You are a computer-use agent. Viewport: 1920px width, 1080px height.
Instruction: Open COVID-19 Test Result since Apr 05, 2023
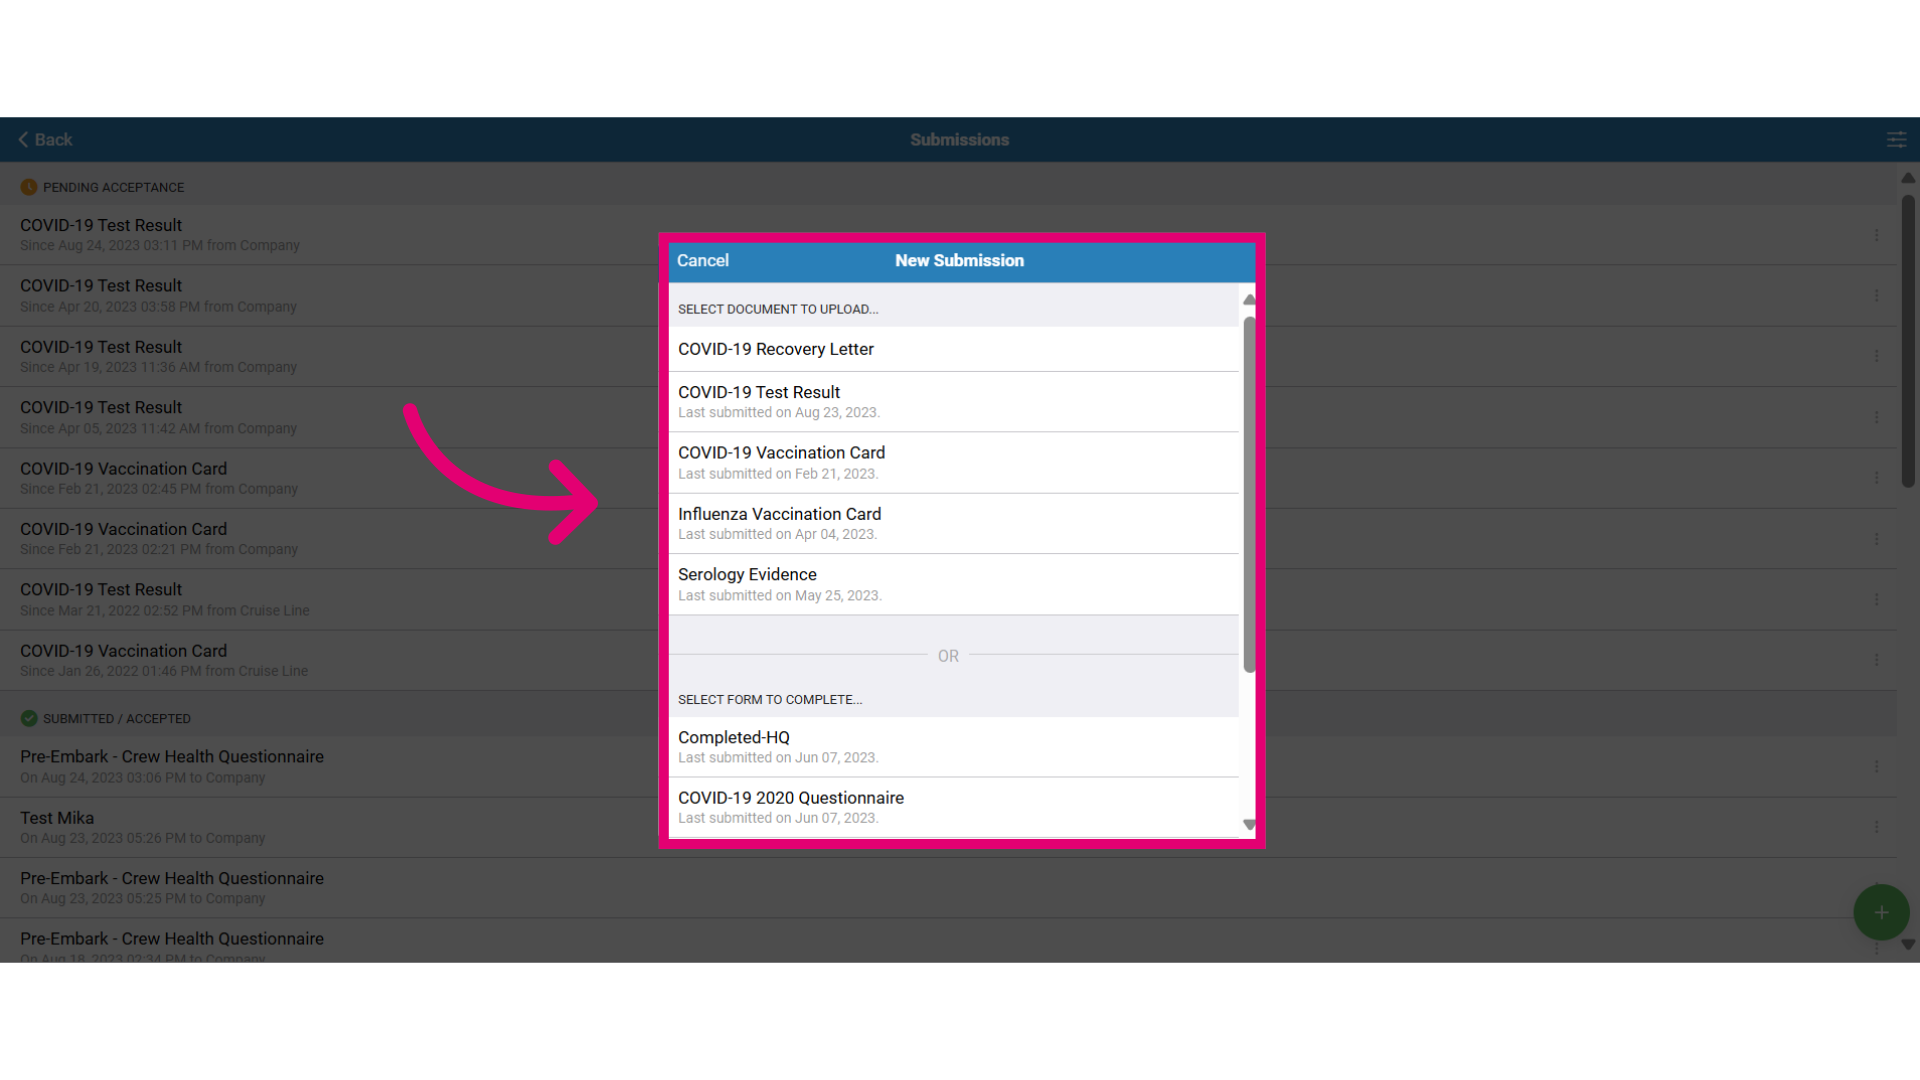(x=948, y=417)
